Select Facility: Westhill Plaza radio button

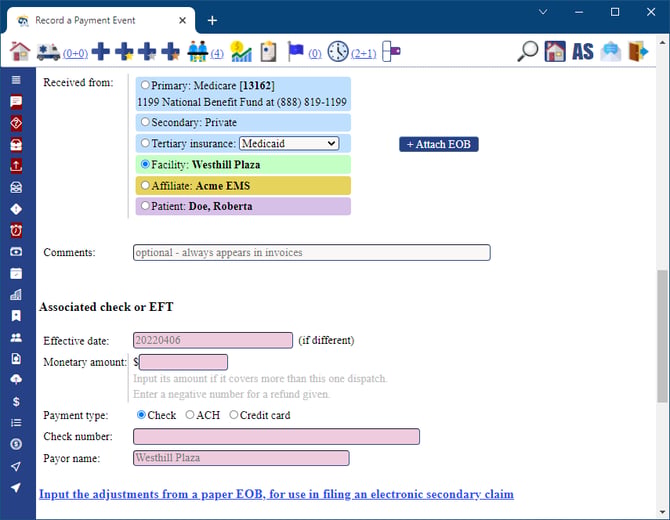(x=145, y=164)
